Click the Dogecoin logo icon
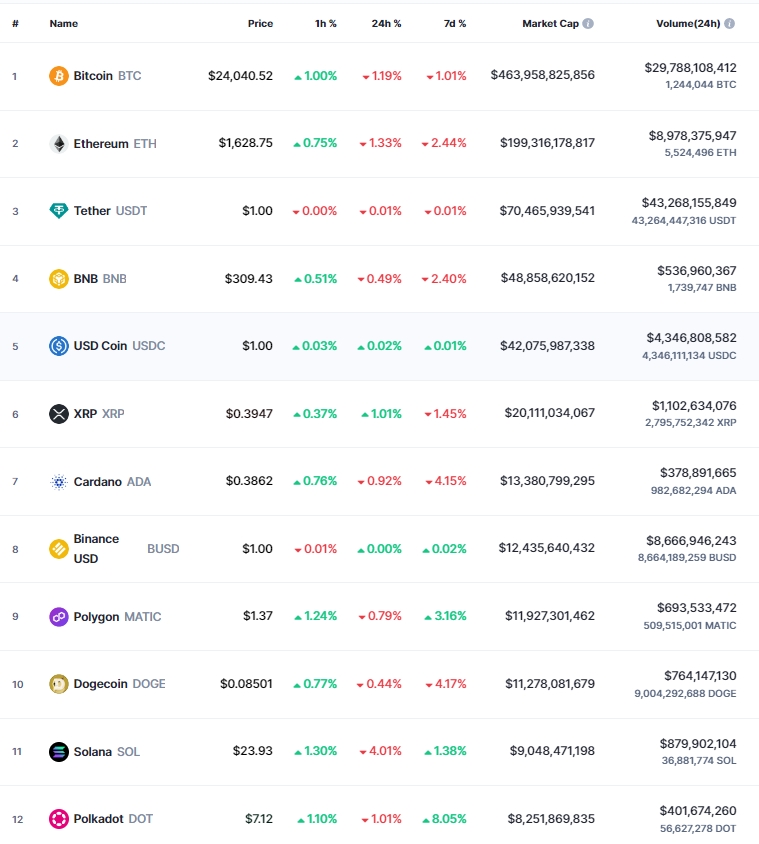The width and height of the screenshot is (759, 844). pos(59,684)
